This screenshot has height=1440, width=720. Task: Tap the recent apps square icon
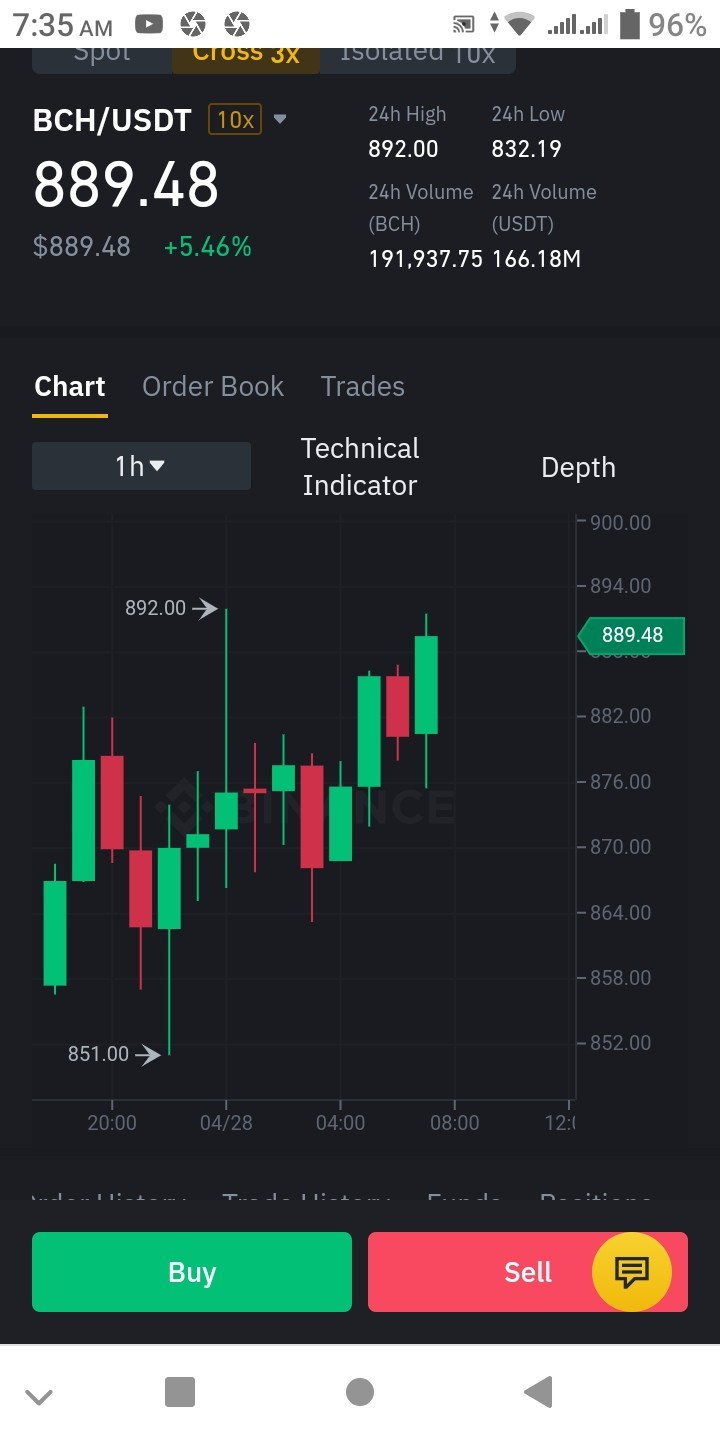(x=180, y=1392)
